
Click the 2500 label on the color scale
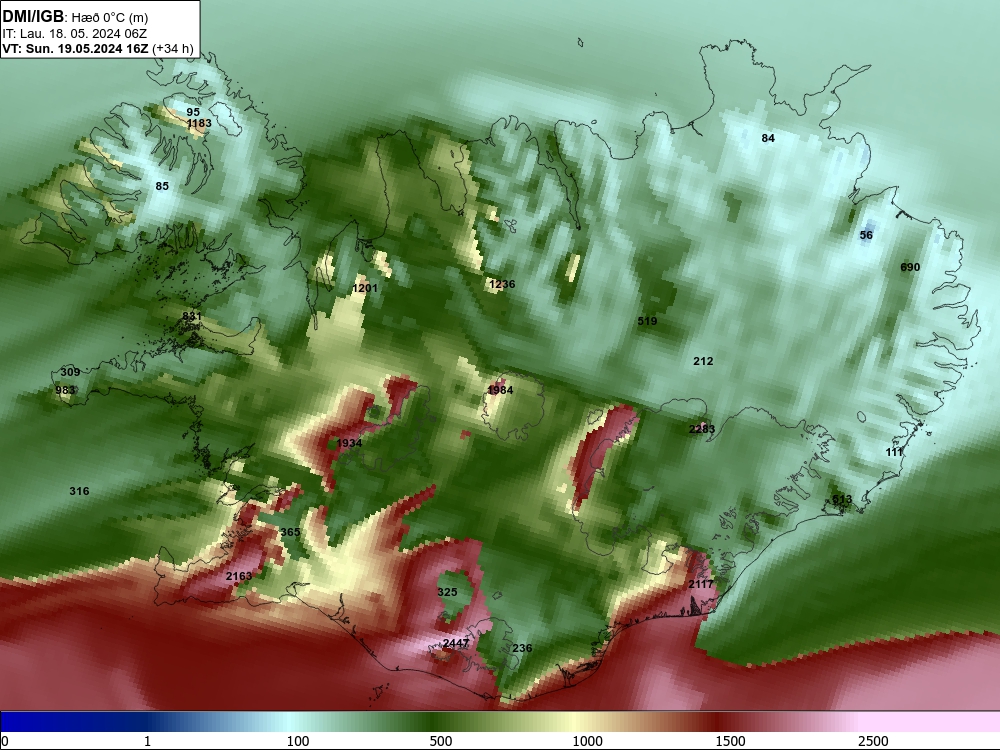click(873, 741)
